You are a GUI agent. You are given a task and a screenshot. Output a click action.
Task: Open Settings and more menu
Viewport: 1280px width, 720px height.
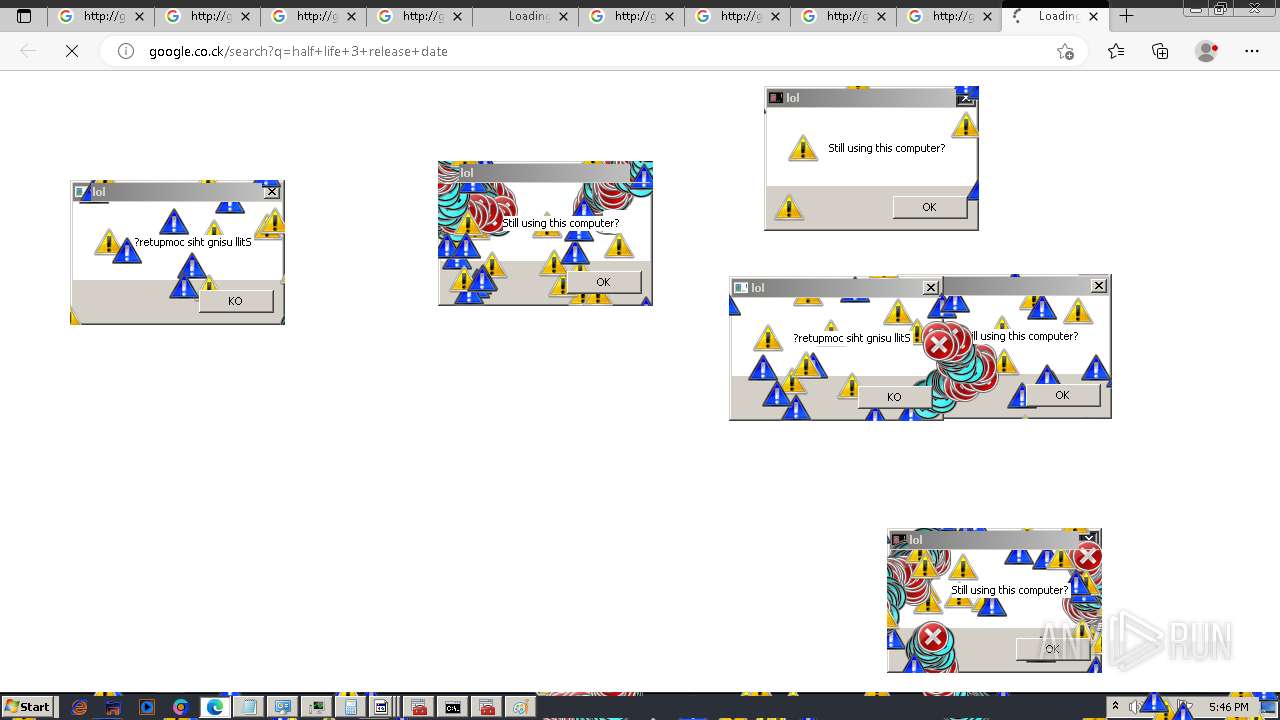[1252, 51]
